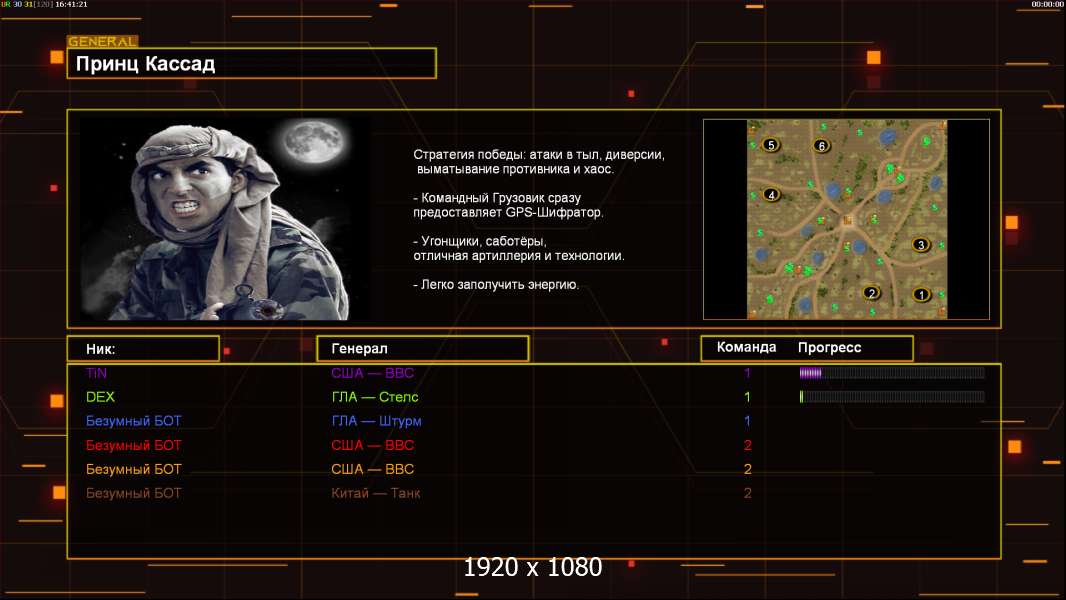Screen dimensions: 1066x600
Task: Click start position marker 5 on map
Action: click(770, 145)
